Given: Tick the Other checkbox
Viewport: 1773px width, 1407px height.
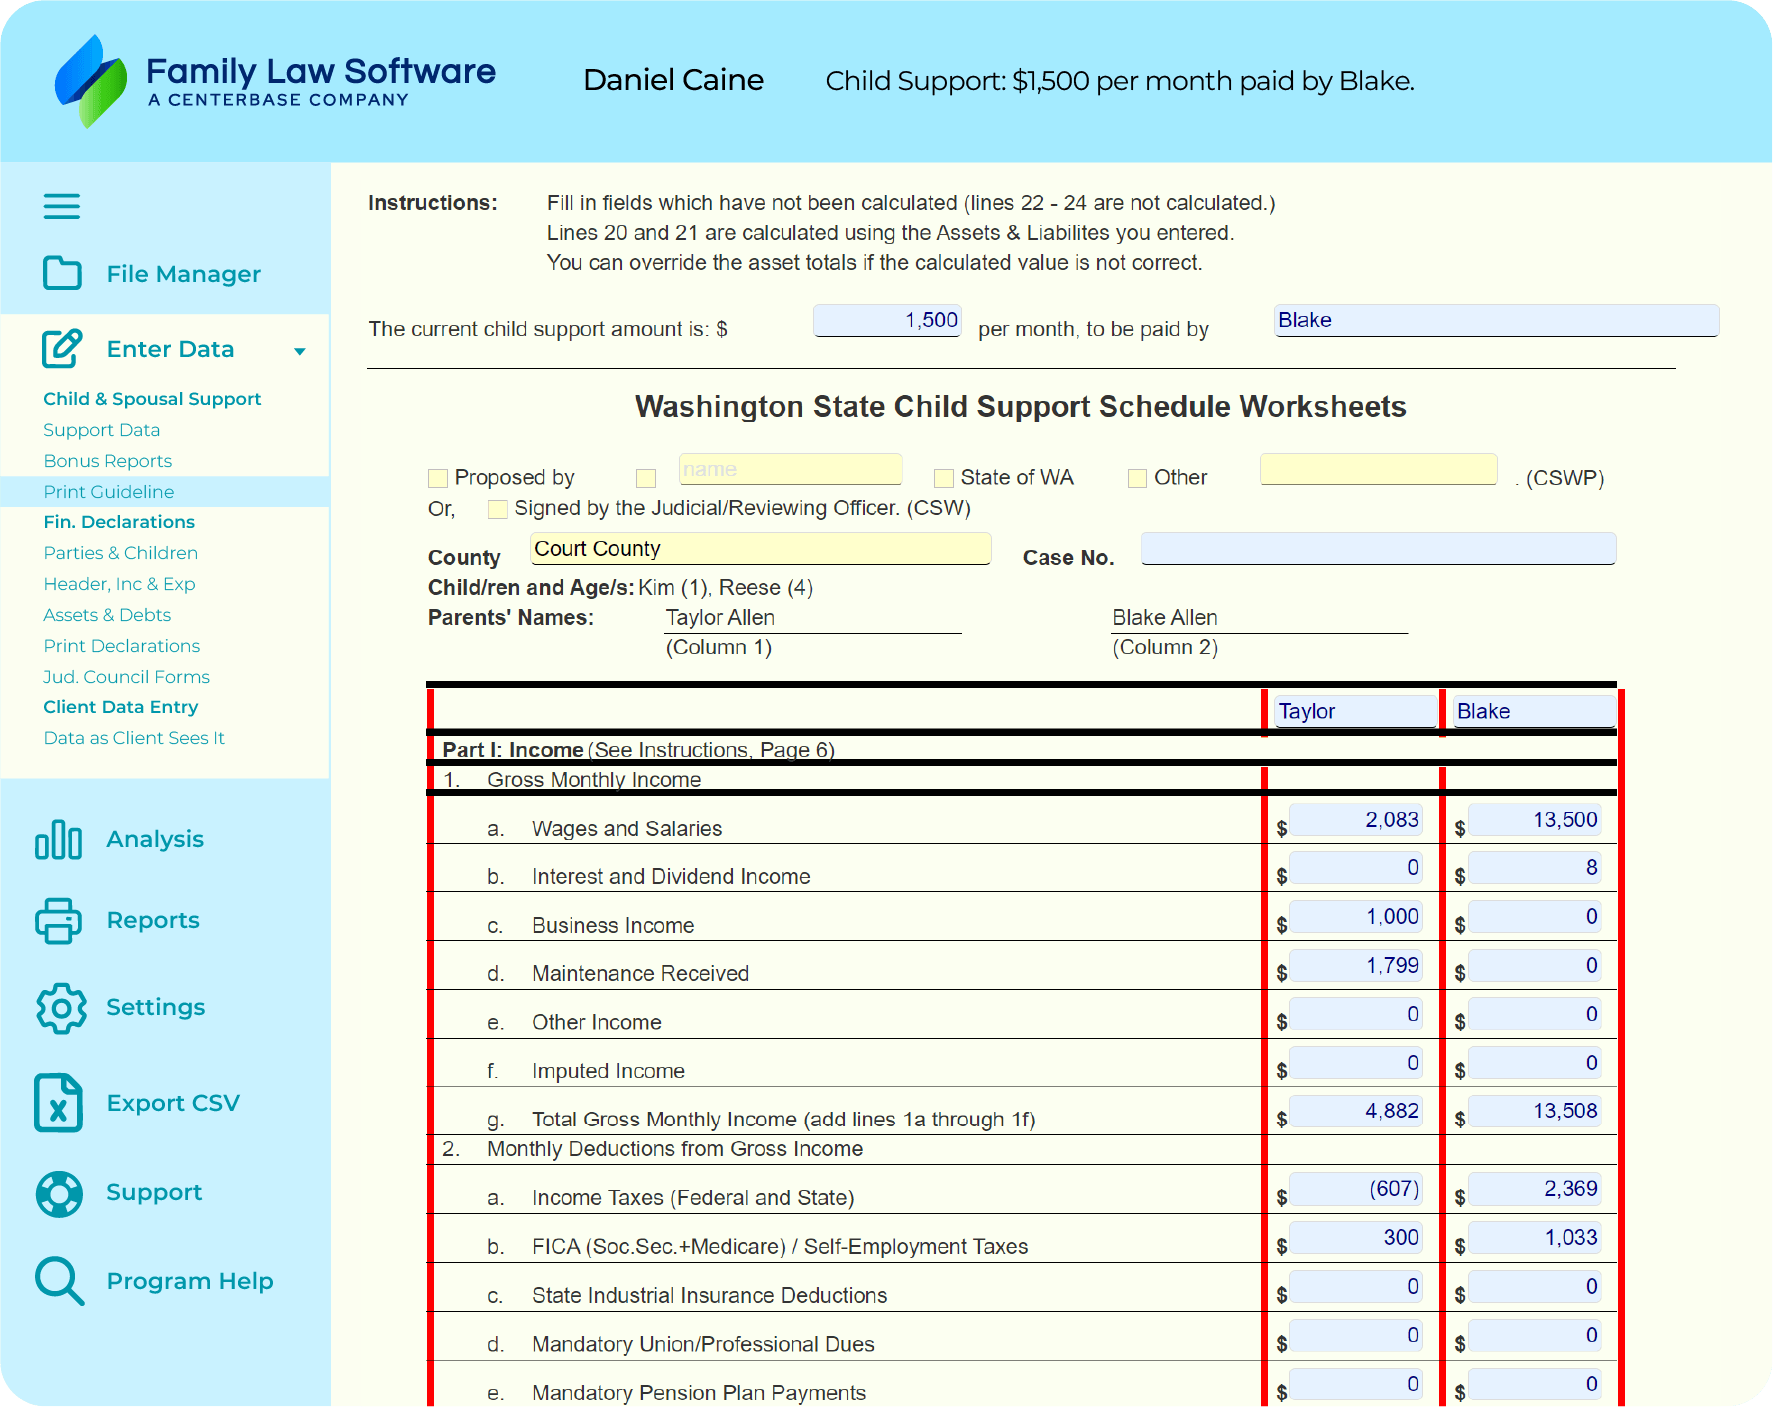Looking at the screenshot, I should (1137, 478).
